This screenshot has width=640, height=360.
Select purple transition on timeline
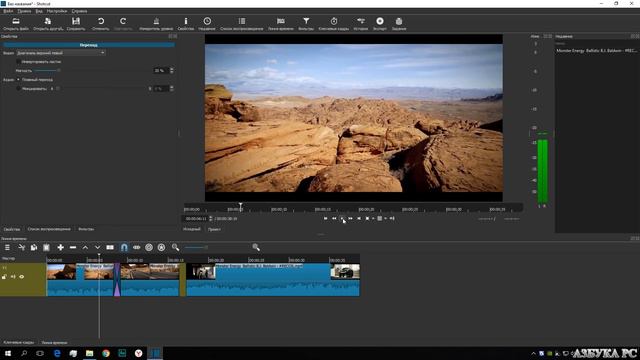point(117,280)
